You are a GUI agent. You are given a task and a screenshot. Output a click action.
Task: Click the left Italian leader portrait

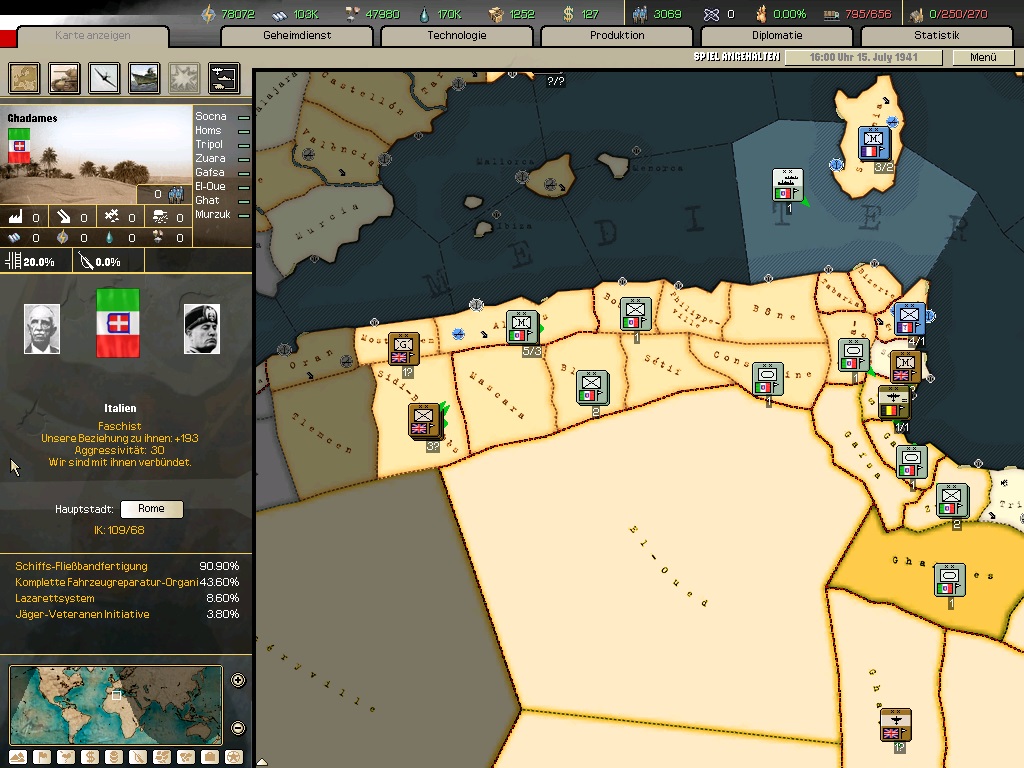(x=42, y=329)
